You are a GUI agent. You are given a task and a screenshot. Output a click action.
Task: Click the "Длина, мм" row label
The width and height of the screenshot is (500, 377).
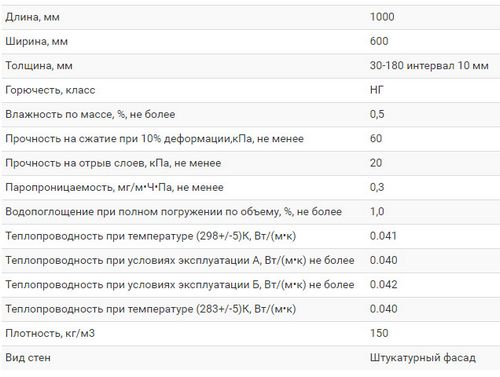(32, 17)
